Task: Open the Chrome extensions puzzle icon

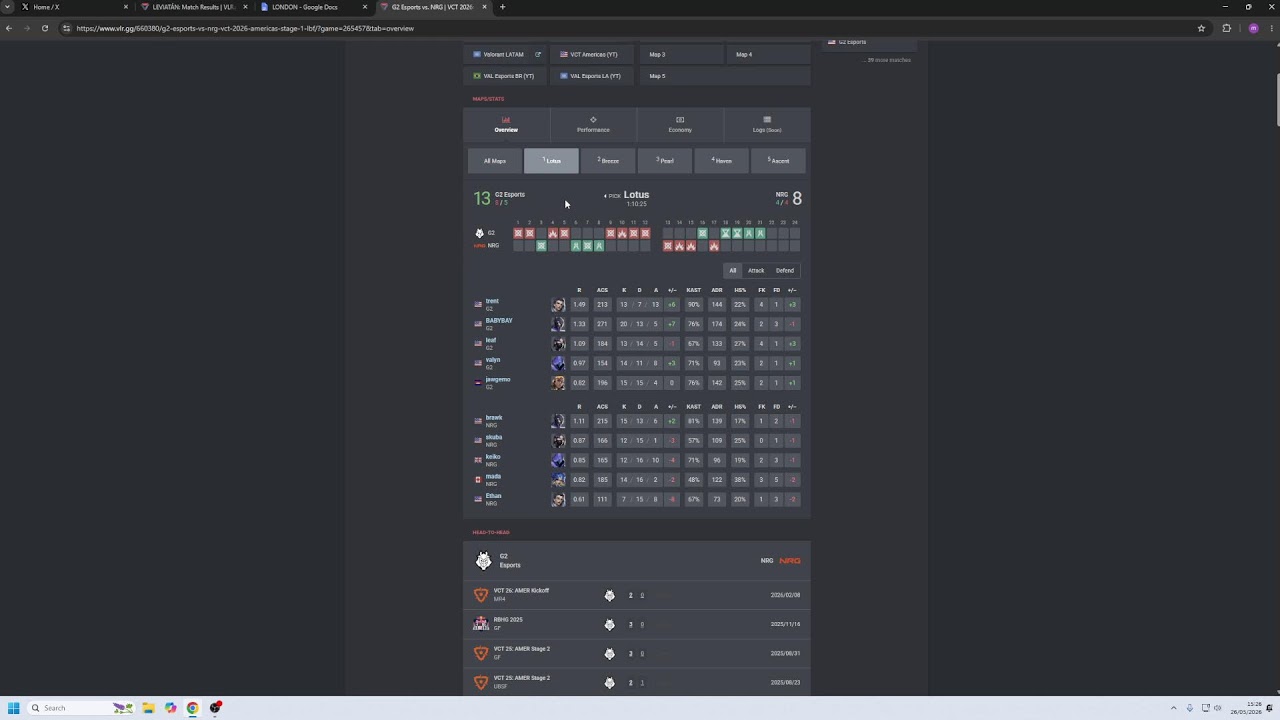Action: pos(1227,28)
